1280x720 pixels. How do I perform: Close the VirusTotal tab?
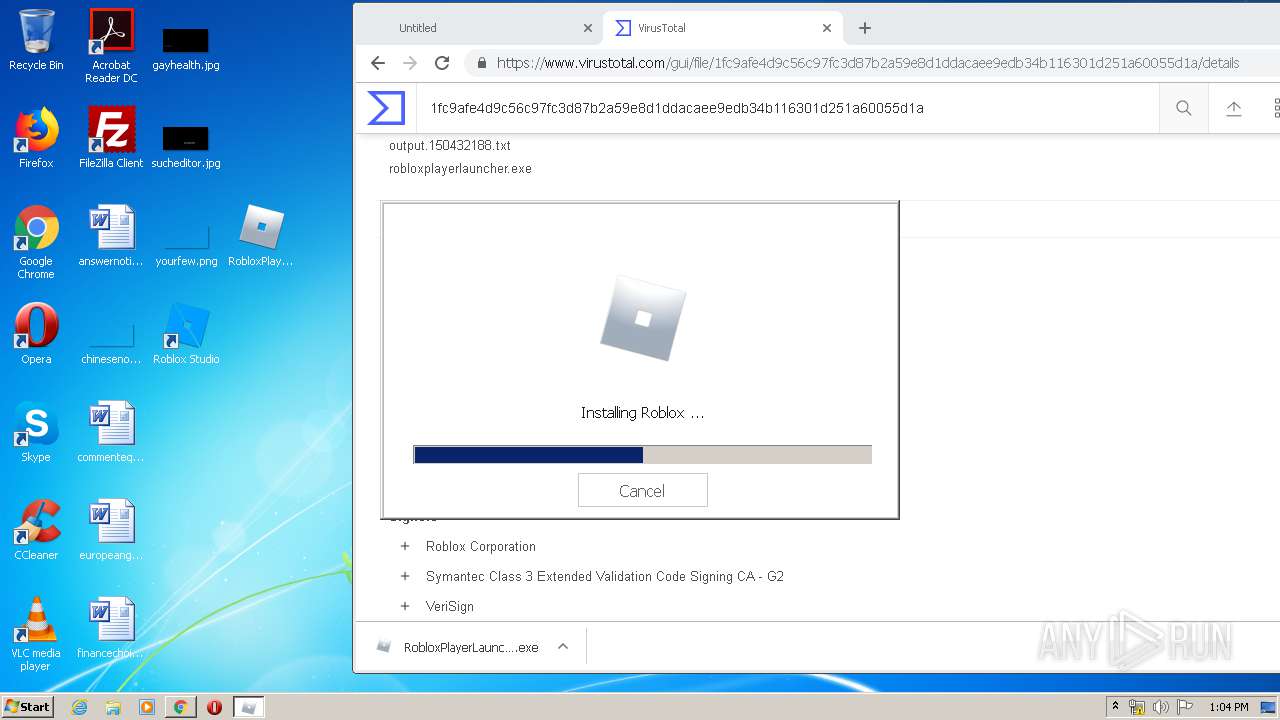pos(827,28)
